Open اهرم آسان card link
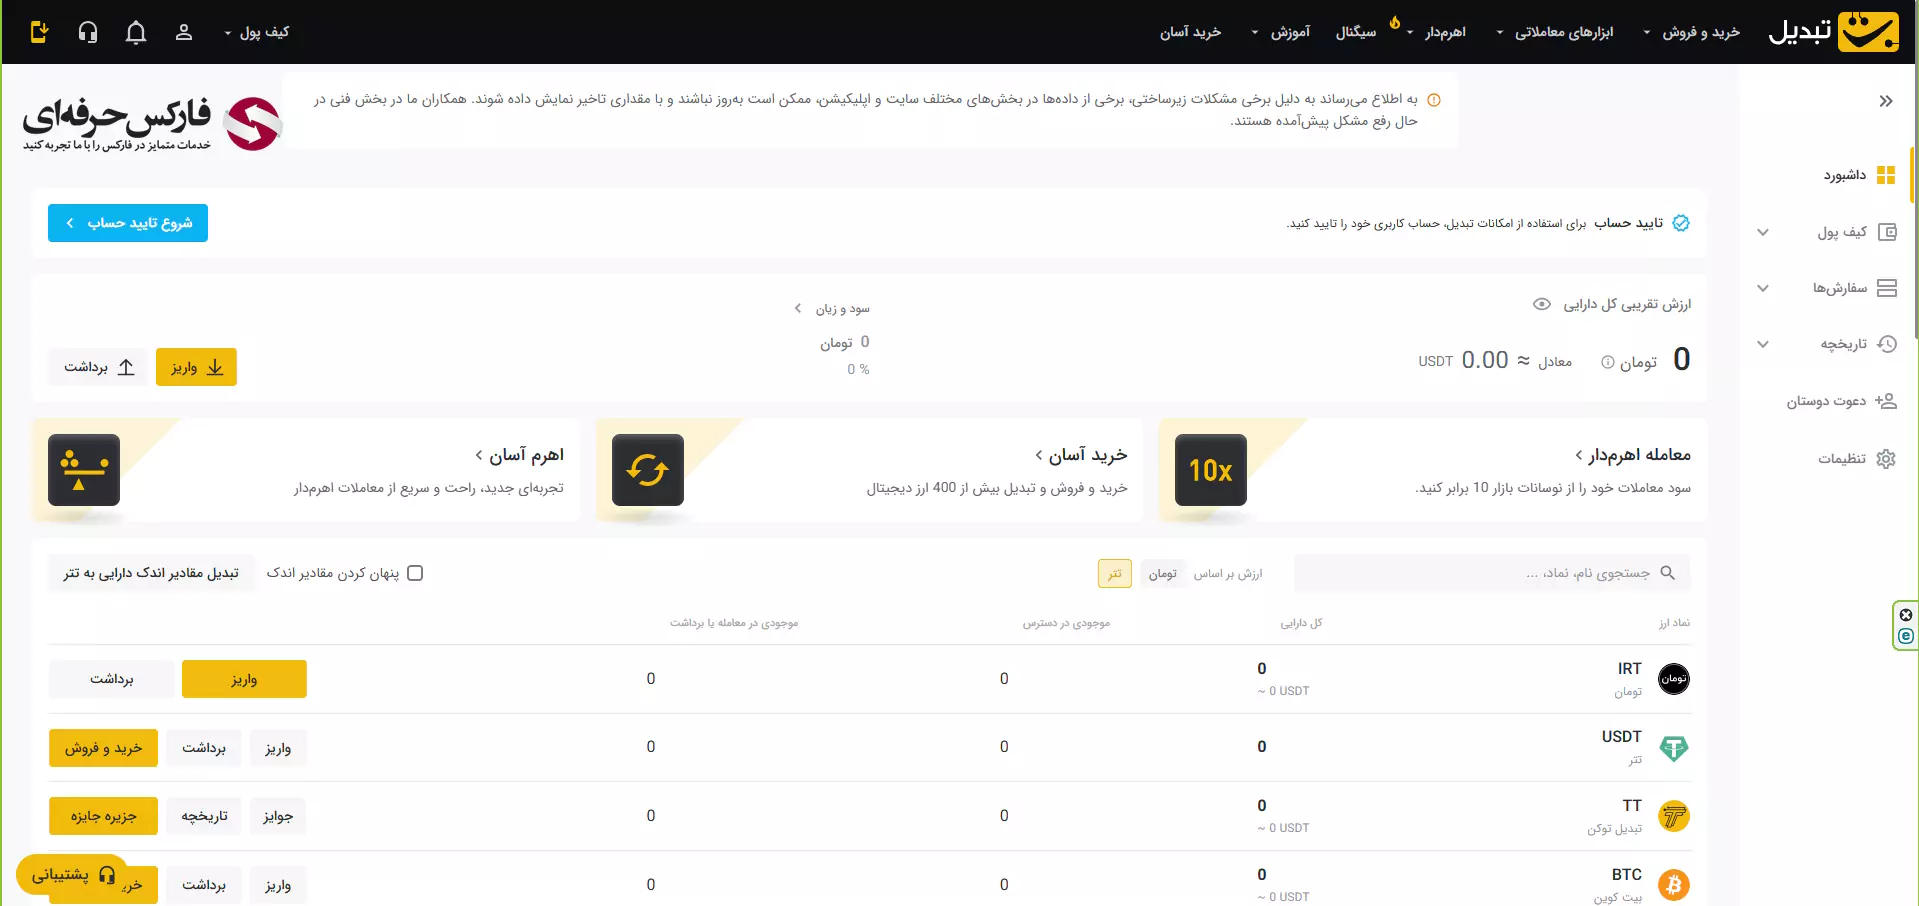 (519, 455)
